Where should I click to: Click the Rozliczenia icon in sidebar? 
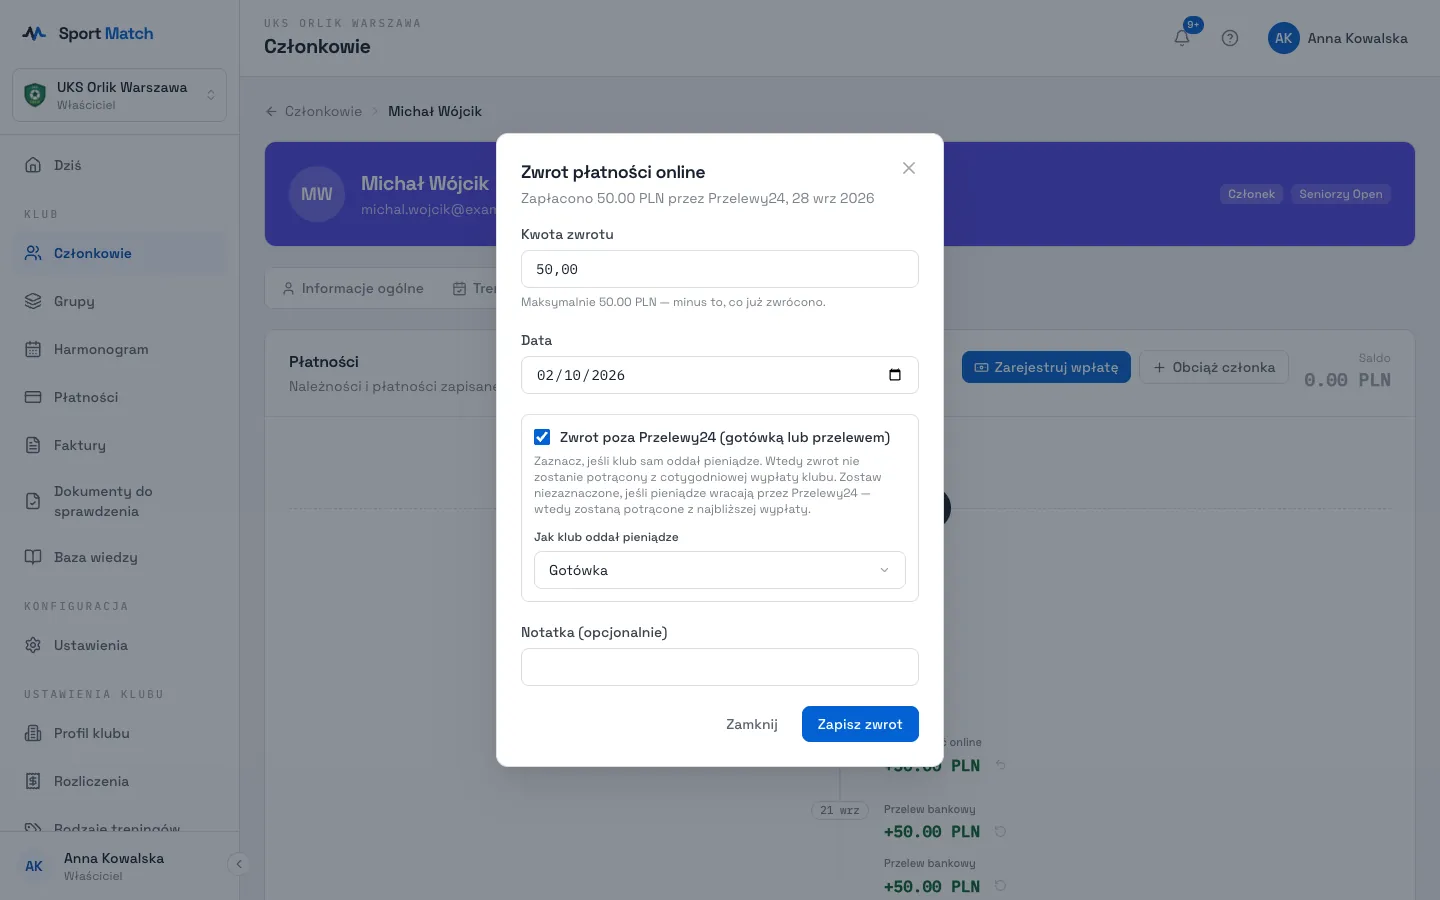(33, 781)
